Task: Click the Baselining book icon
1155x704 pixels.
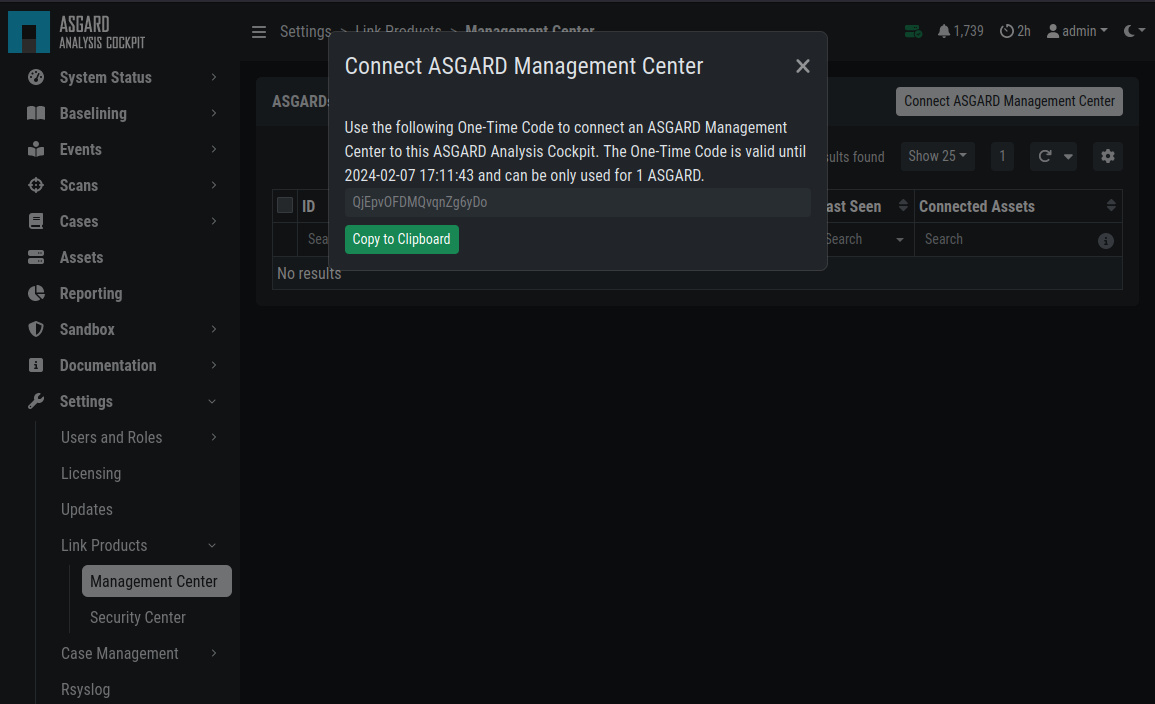Action: [35, 113]
